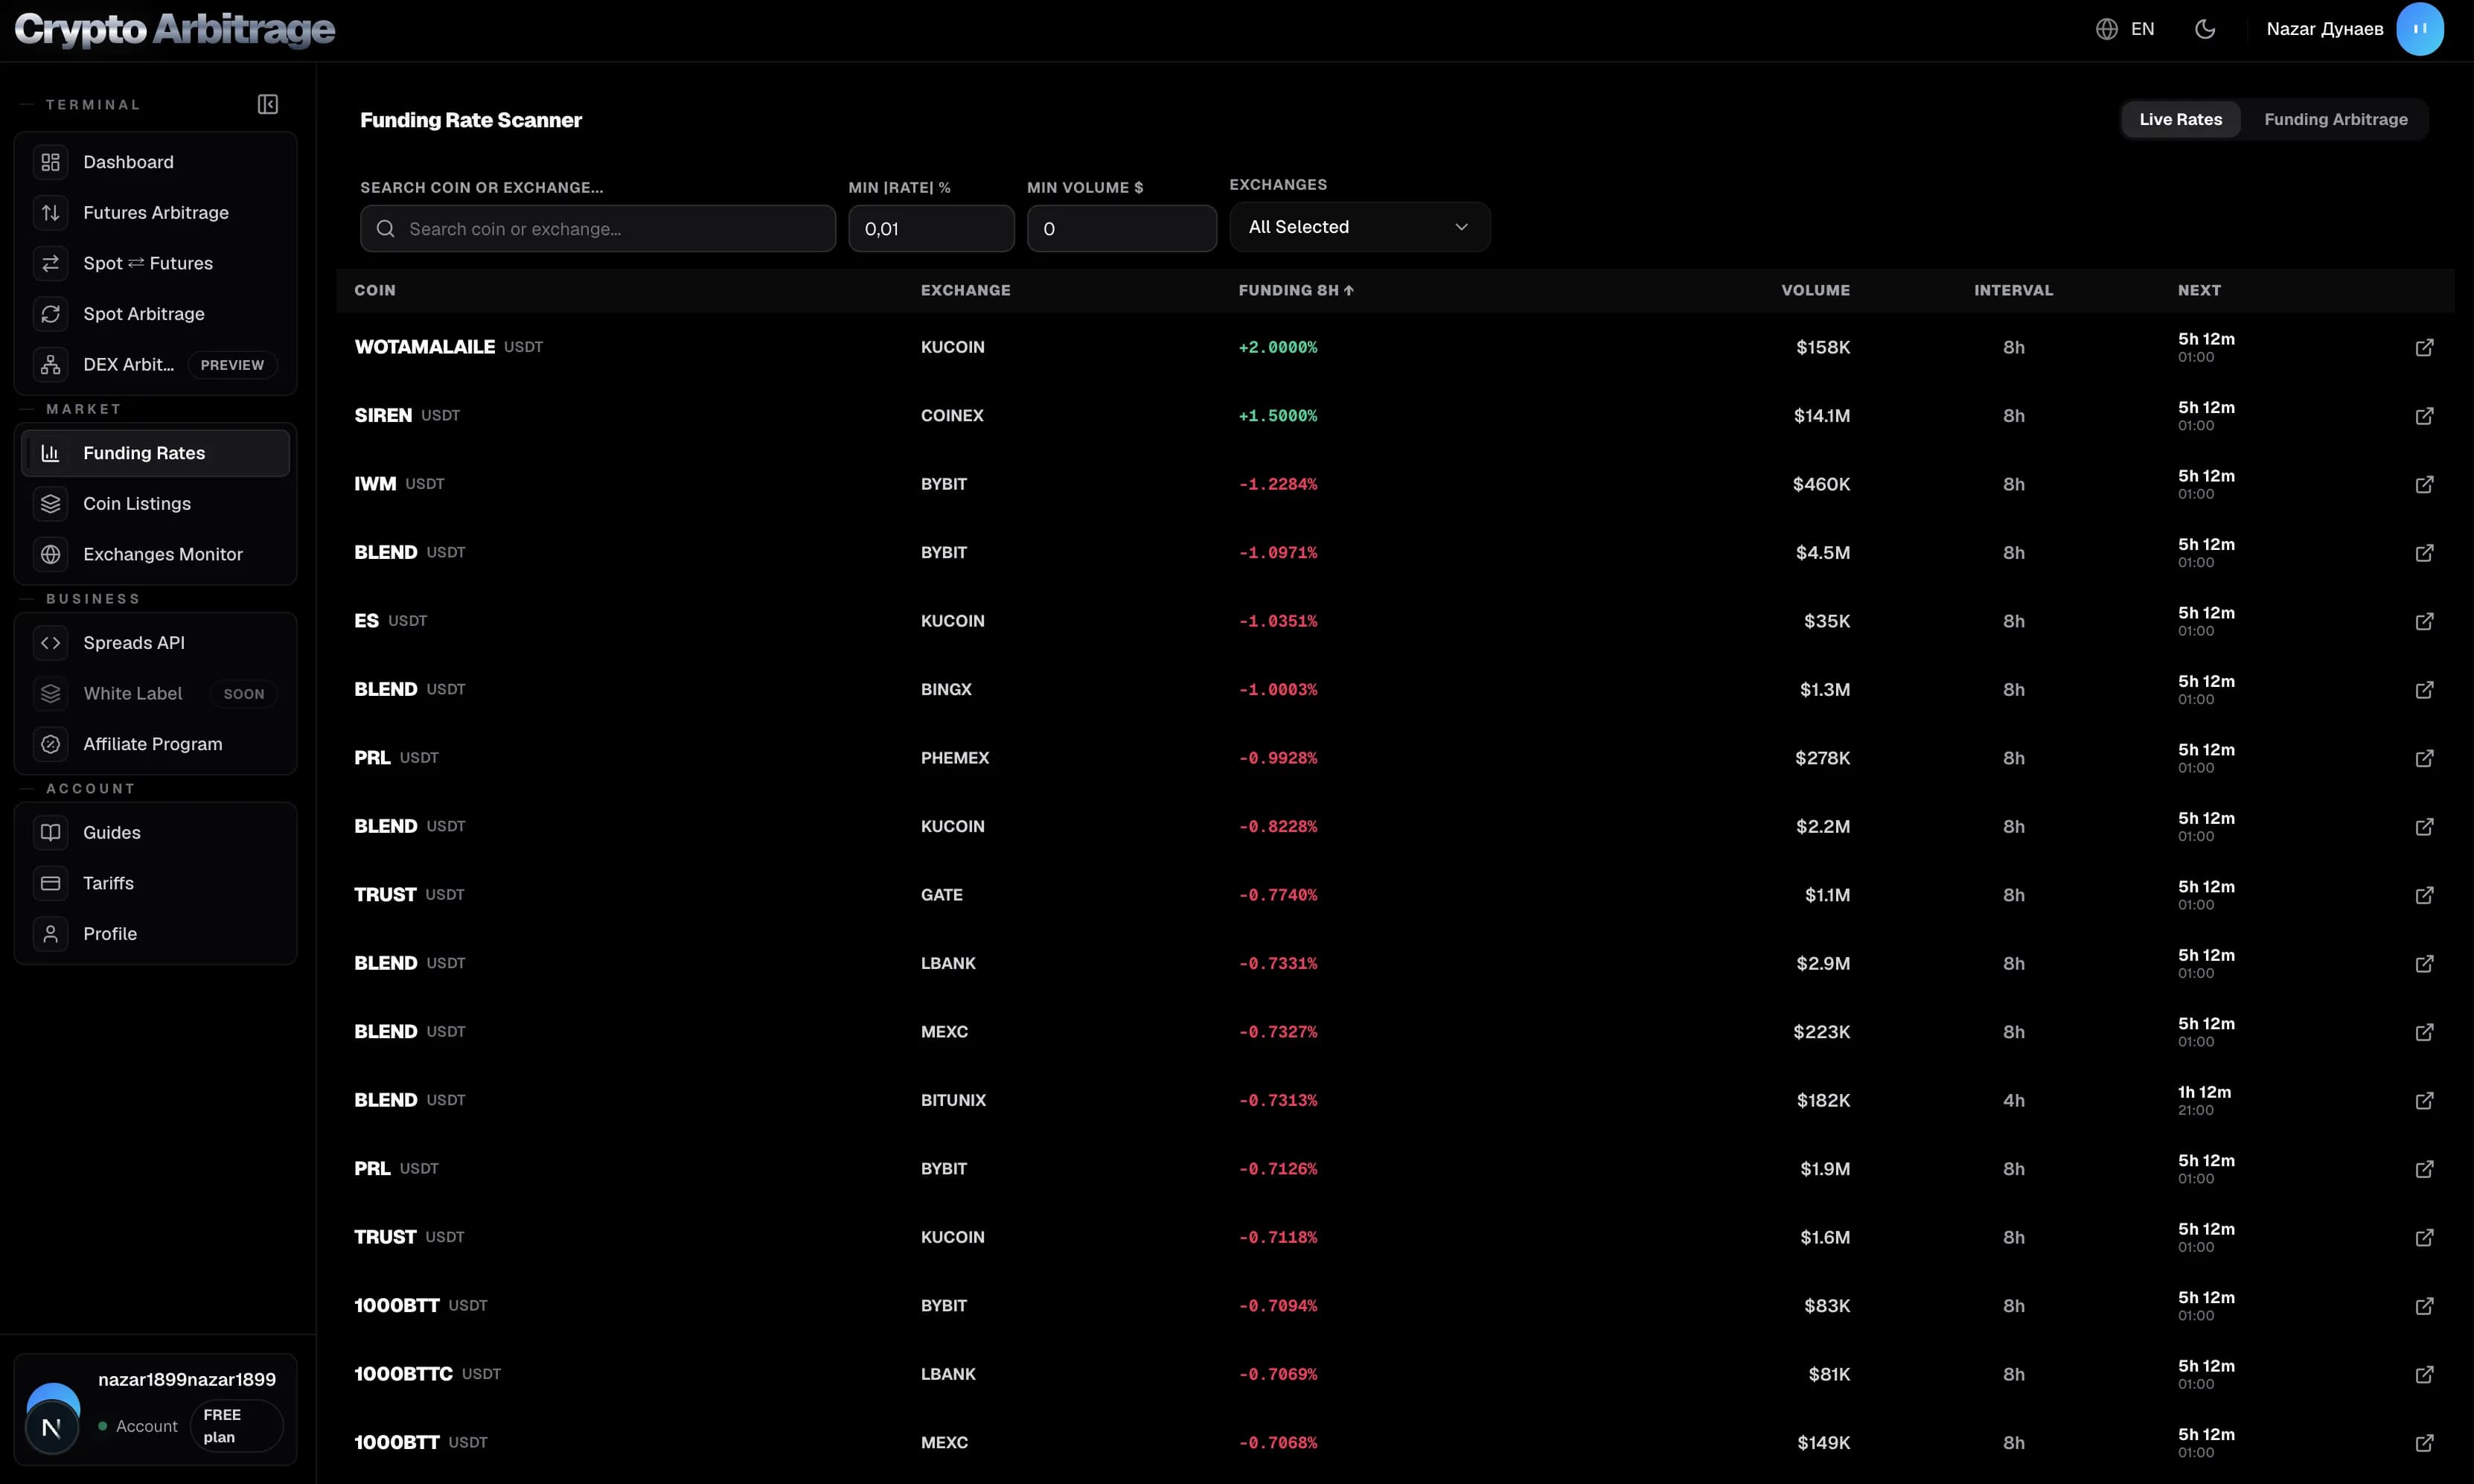Open Nazar Дунаев profile avatar

(x=2419, y=29)
